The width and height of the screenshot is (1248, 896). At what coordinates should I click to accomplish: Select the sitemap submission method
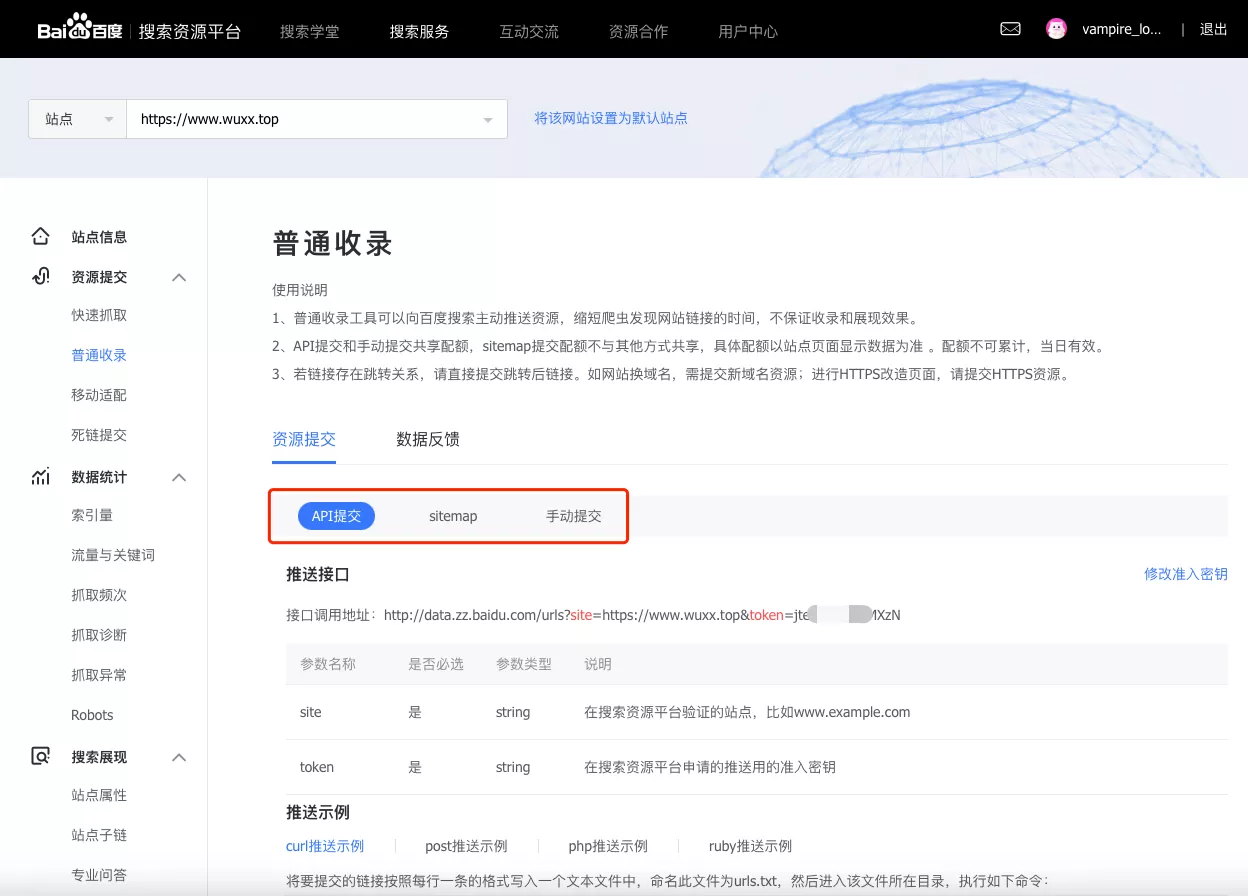point(453,516)
